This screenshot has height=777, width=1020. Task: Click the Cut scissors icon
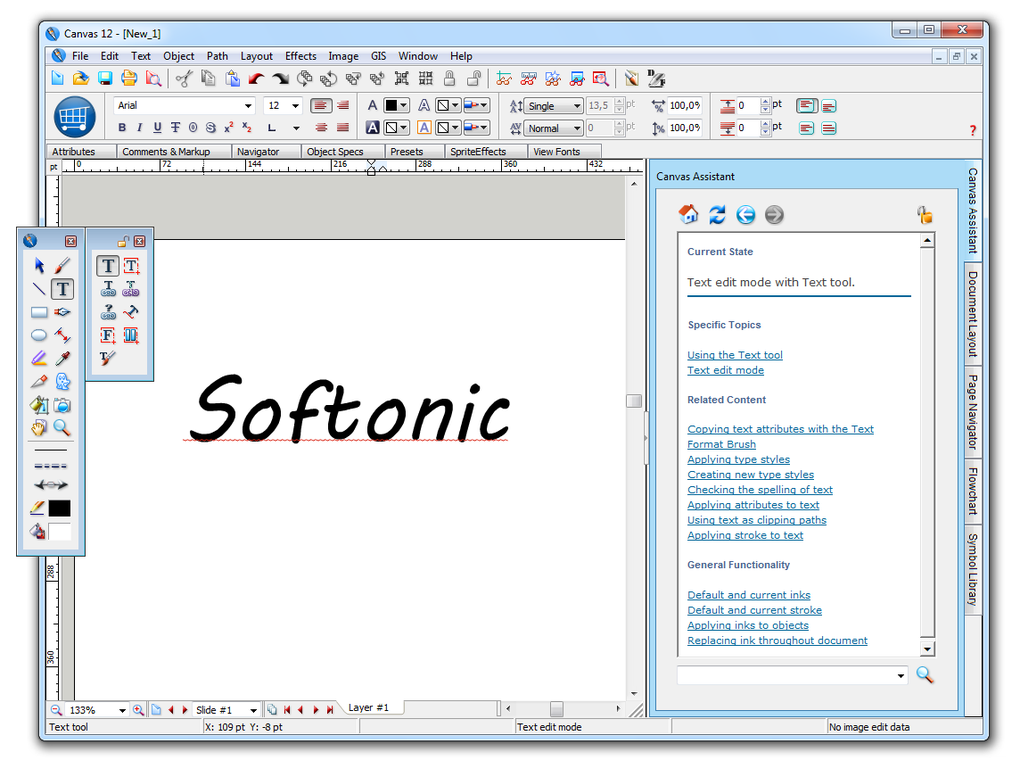[x=184, y=79]
